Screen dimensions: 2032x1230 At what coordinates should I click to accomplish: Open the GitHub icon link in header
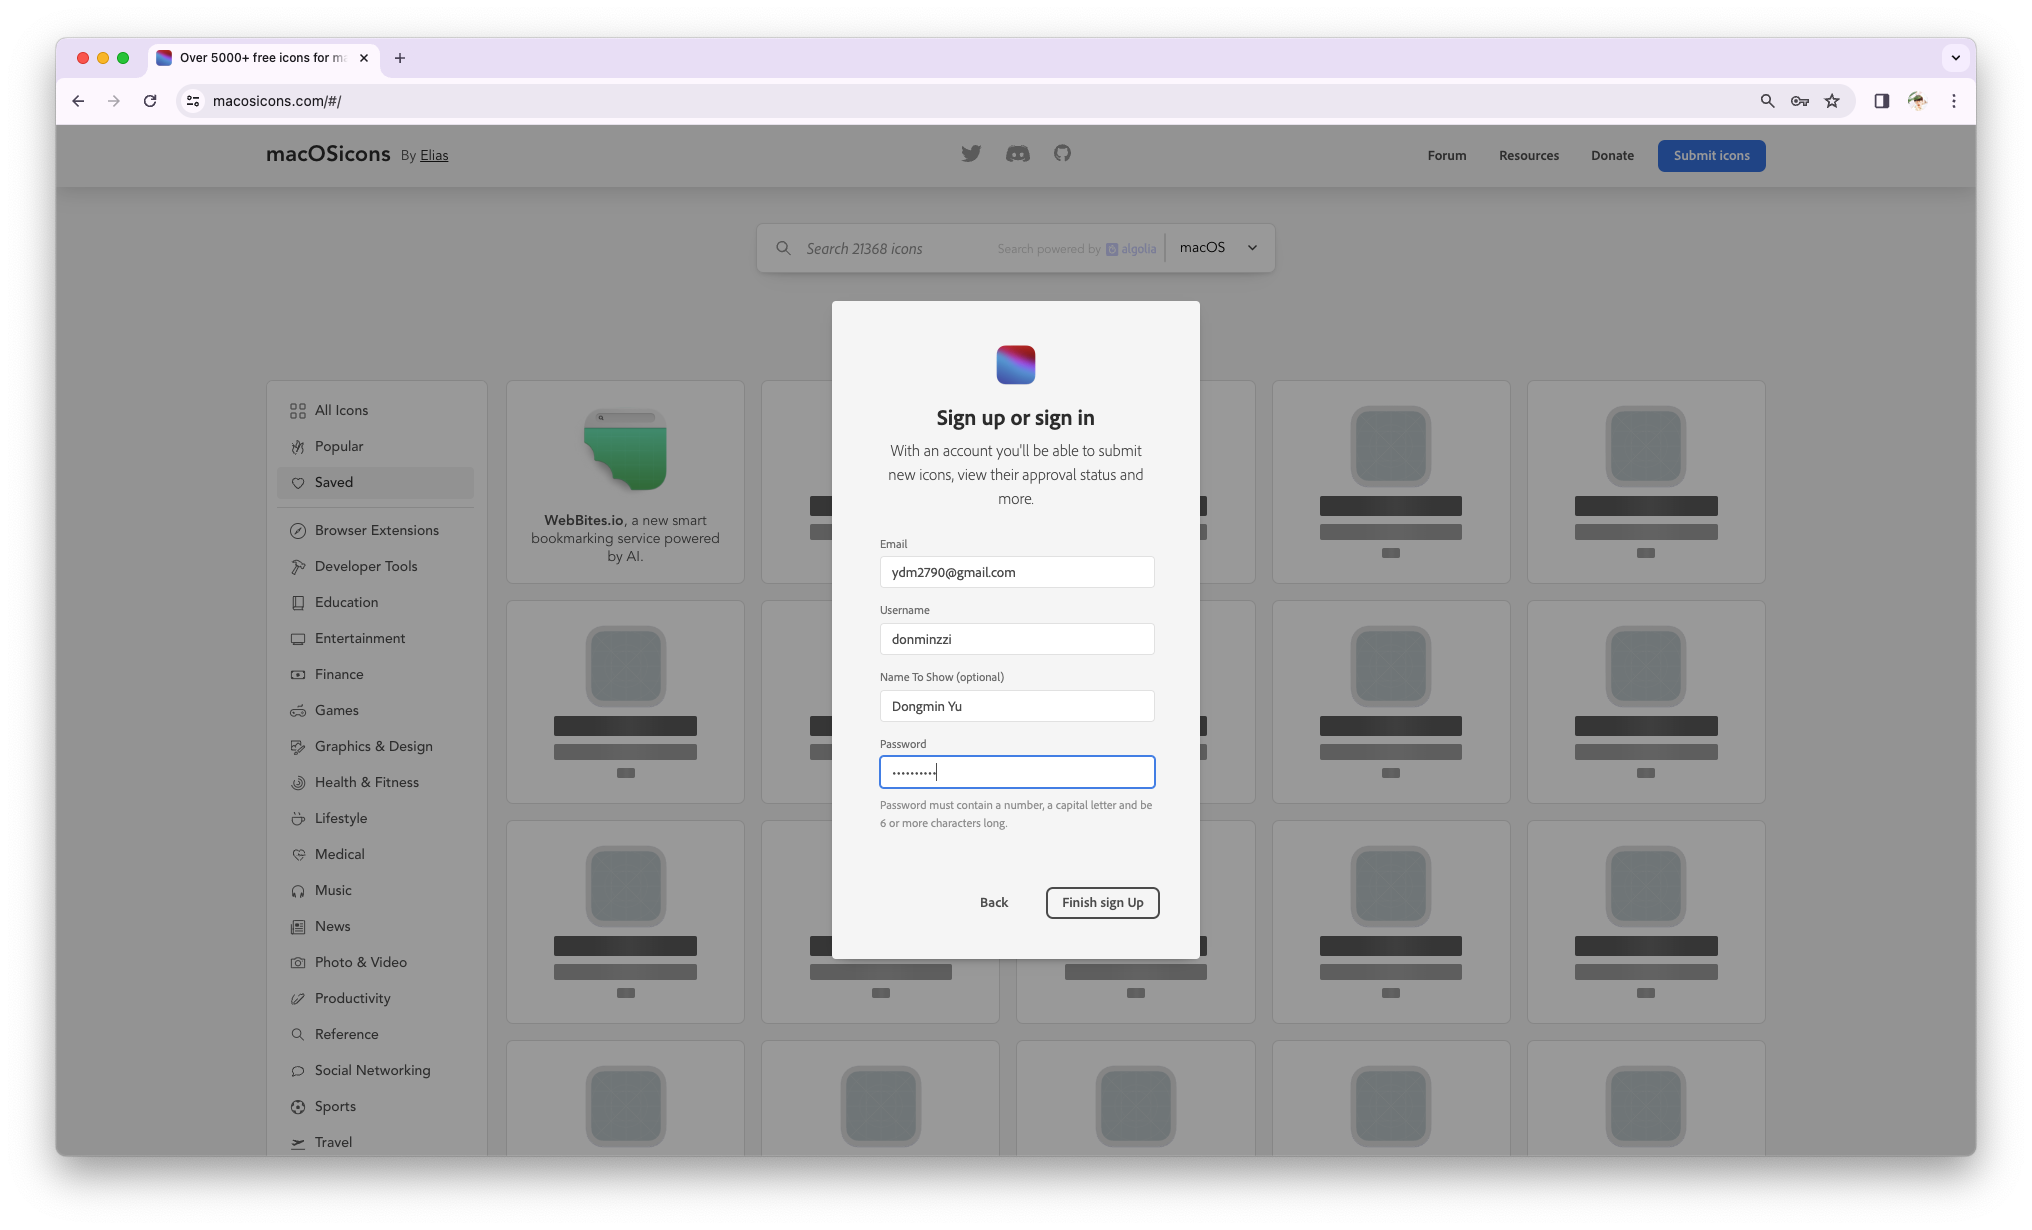coord(1062,153)
